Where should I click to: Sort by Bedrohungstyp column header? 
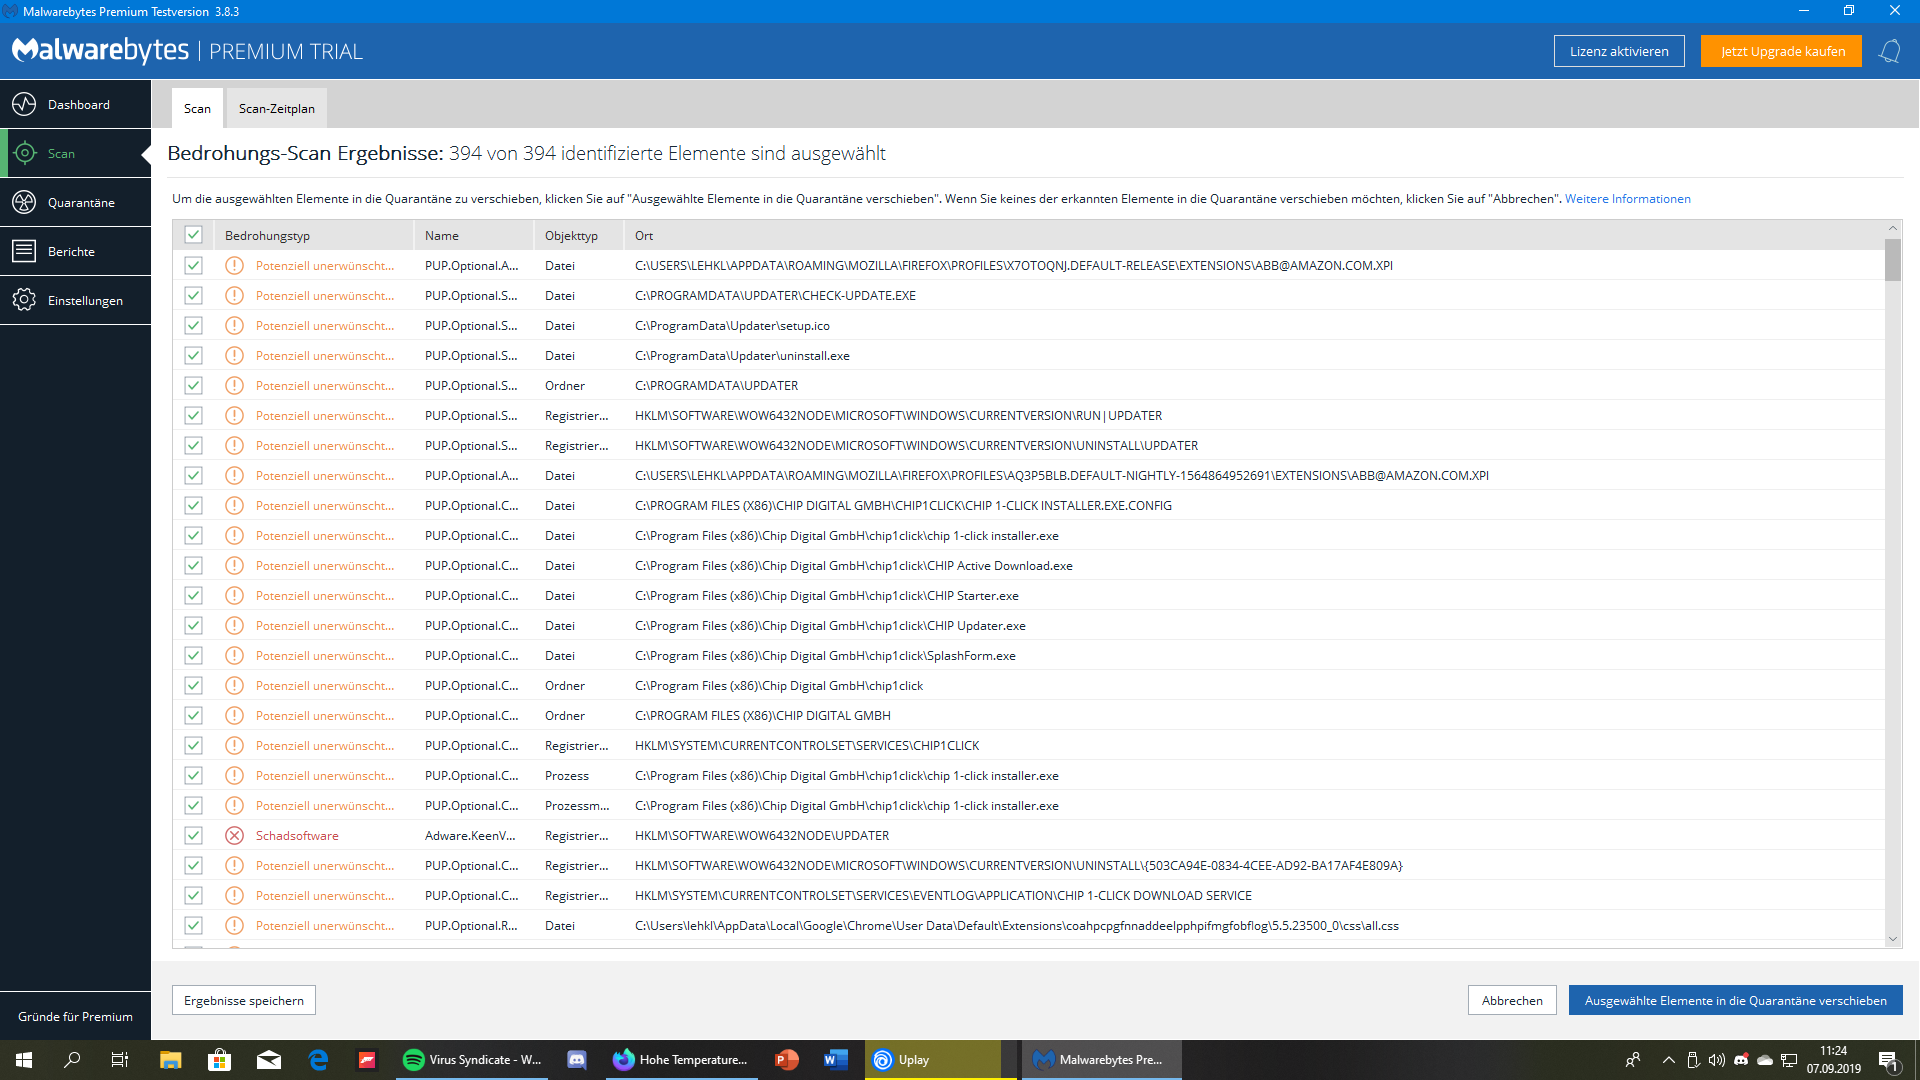pos(267,236)
